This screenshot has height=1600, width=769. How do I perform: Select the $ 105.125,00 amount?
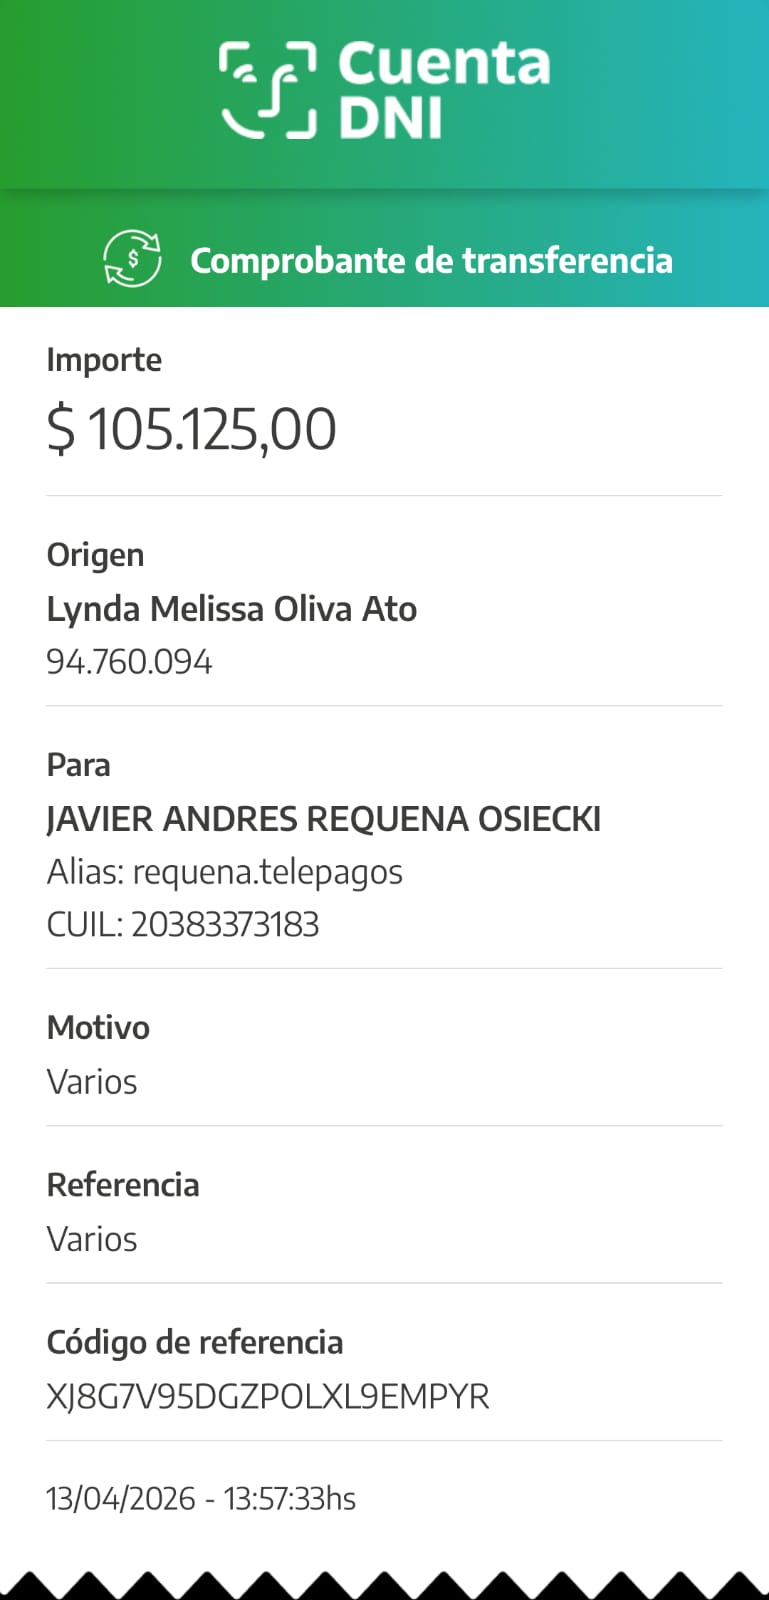point(191,429)
